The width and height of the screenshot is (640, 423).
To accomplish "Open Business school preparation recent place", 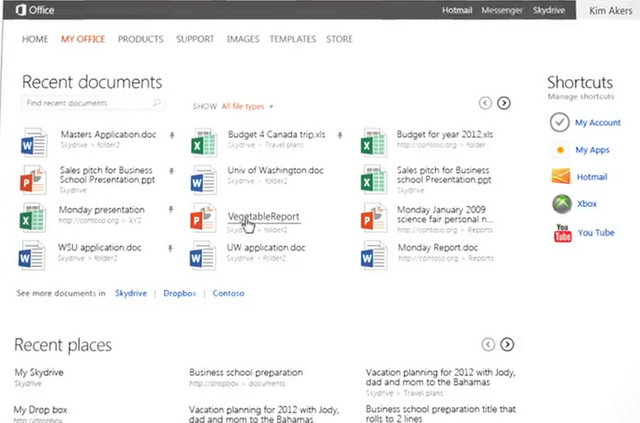I will pos(246,372).
